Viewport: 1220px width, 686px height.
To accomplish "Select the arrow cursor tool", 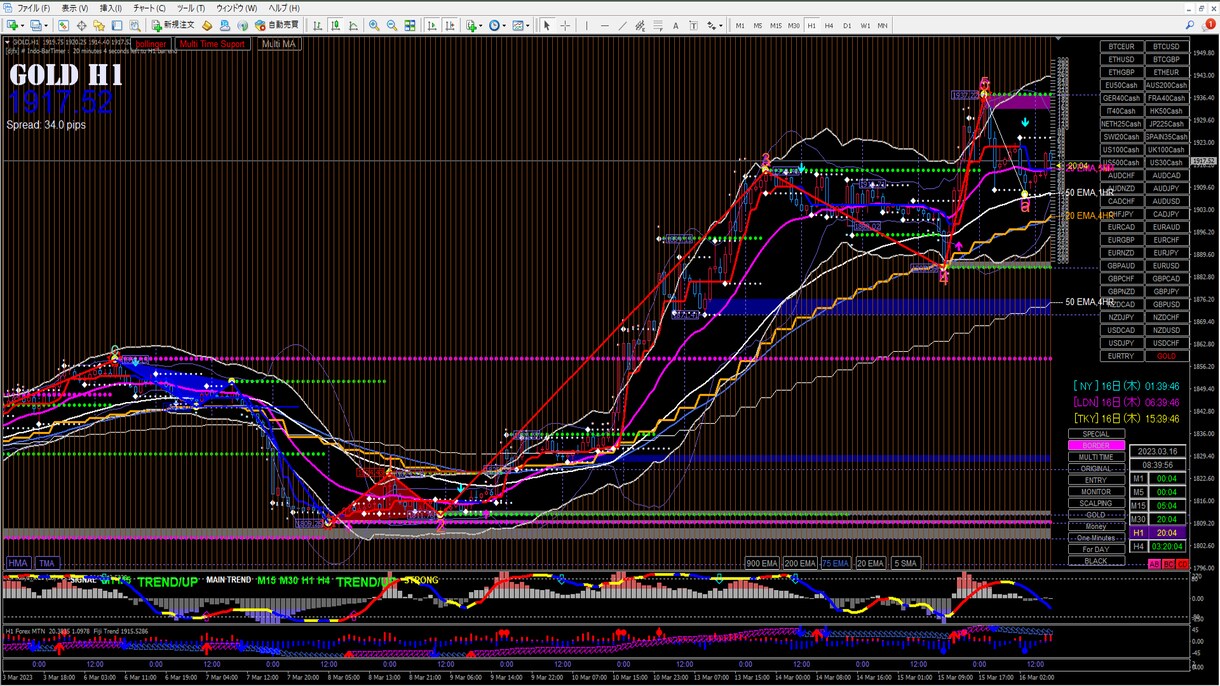I will pos(546,25).
